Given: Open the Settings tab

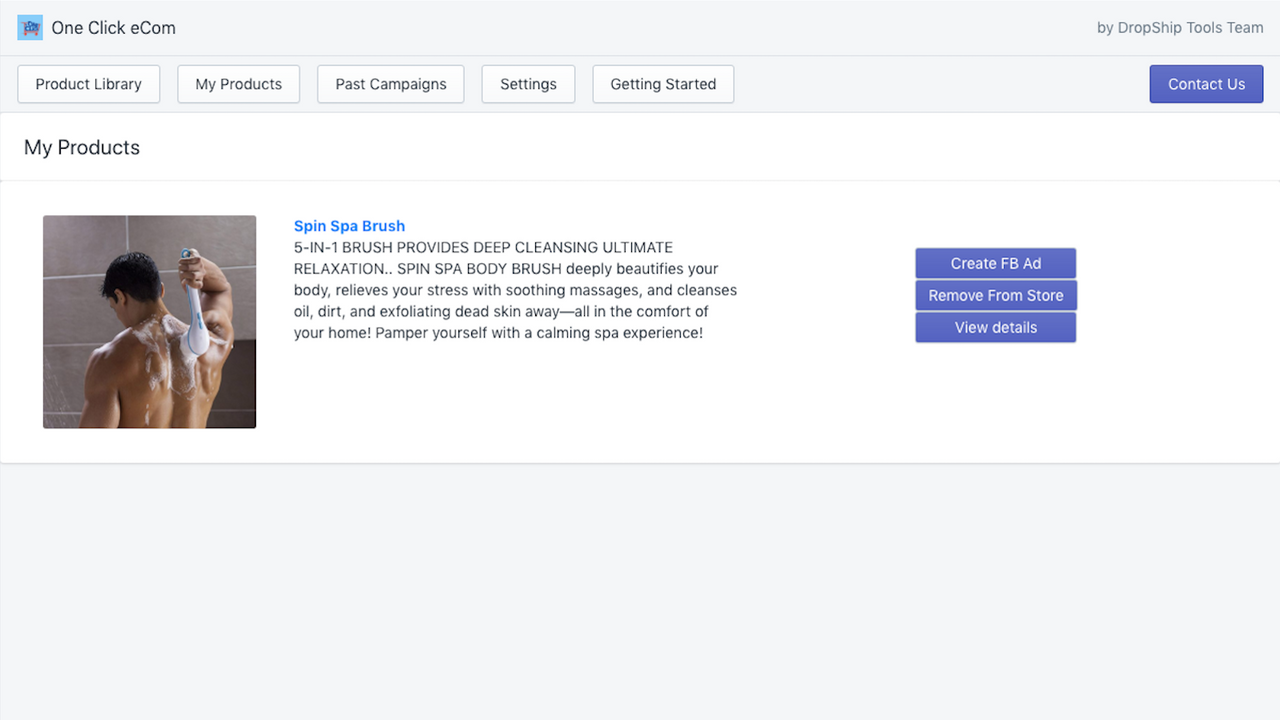Looking at the screenshot, I should (528, 84).
